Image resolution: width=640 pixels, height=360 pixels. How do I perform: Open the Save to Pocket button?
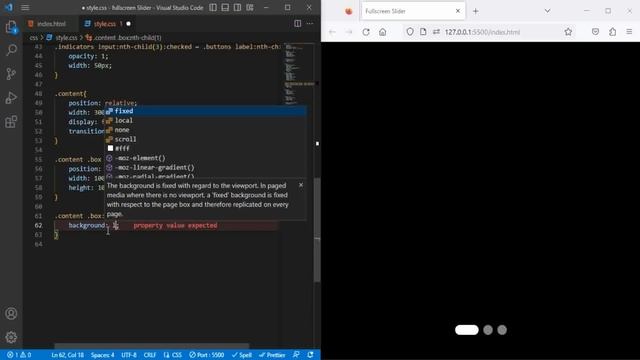tap(596, 32)
